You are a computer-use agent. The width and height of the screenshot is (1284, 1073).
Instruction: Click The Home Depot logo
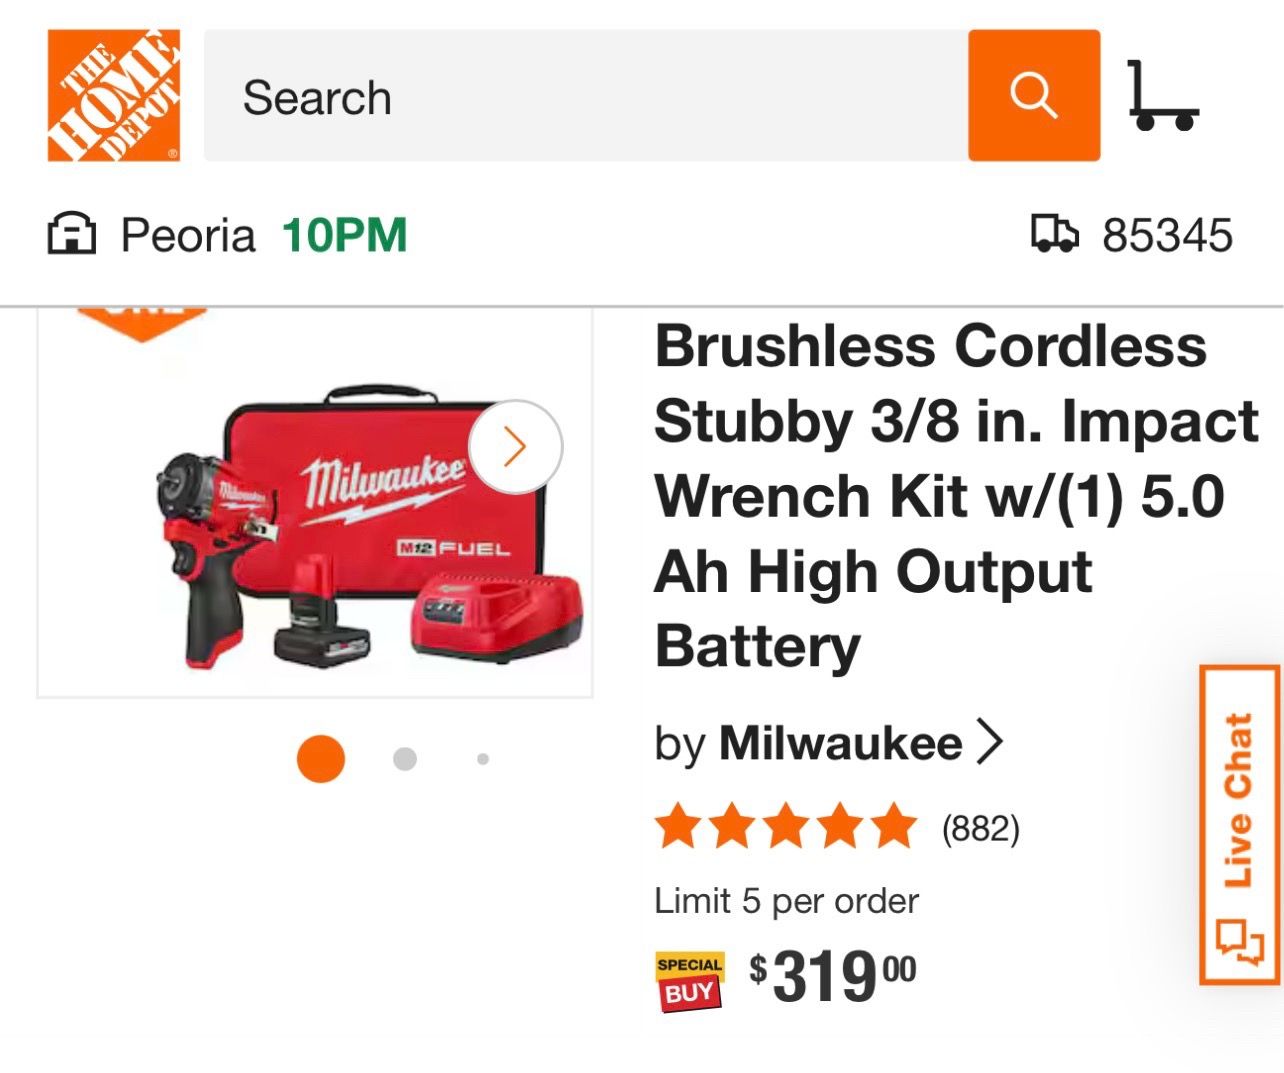tap(114, 95)
